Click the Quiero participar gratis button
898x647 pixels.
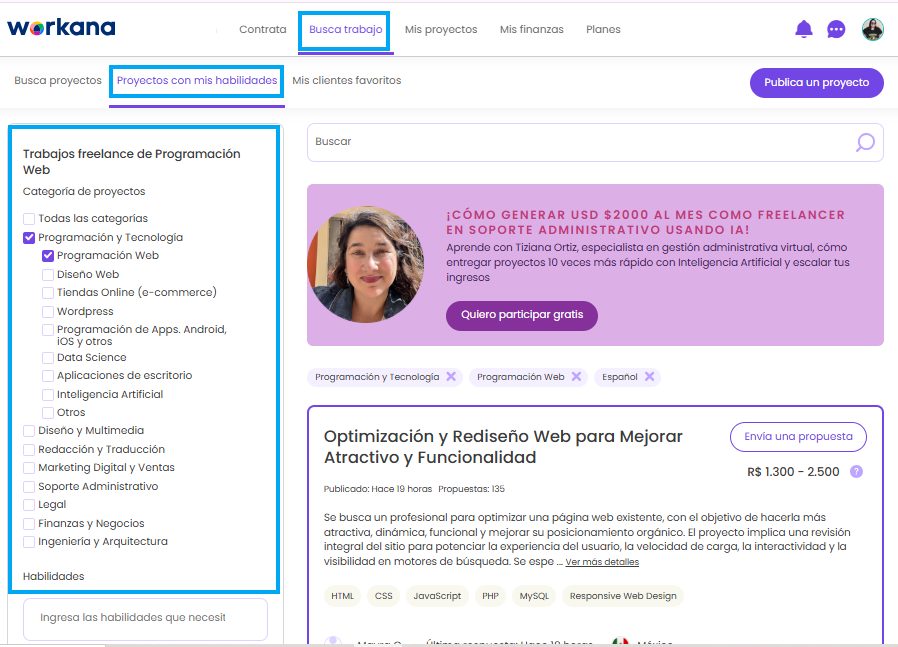(522, 315)
